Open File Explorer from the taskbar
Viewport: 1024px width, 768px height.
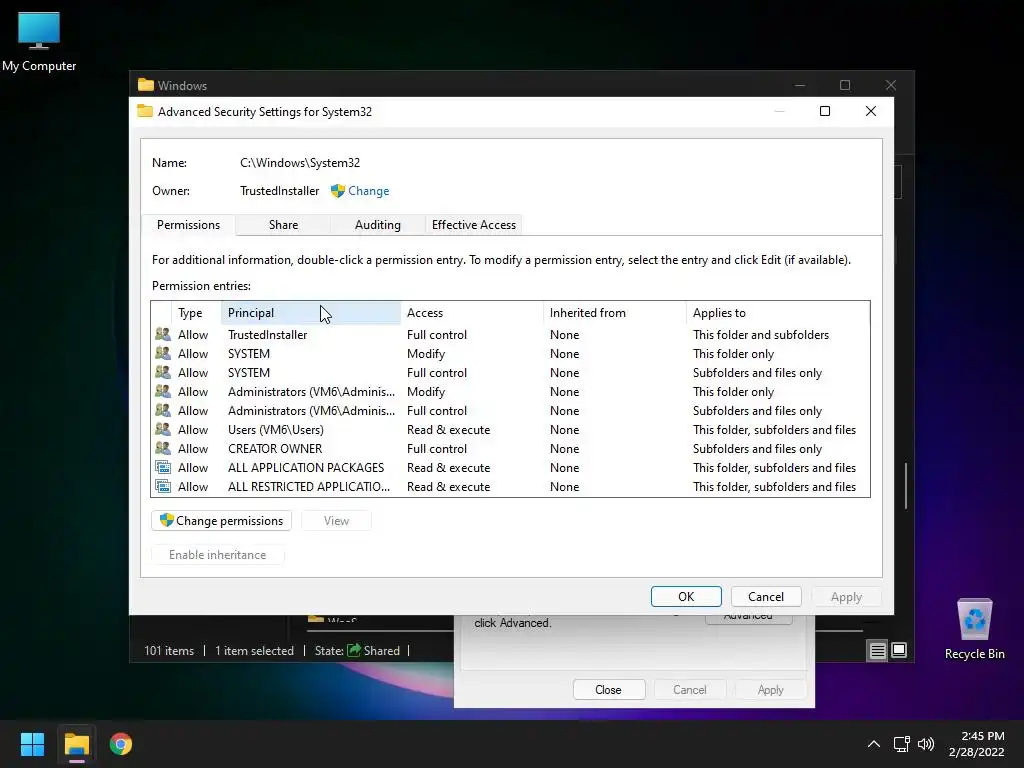[x=76, y=744]
